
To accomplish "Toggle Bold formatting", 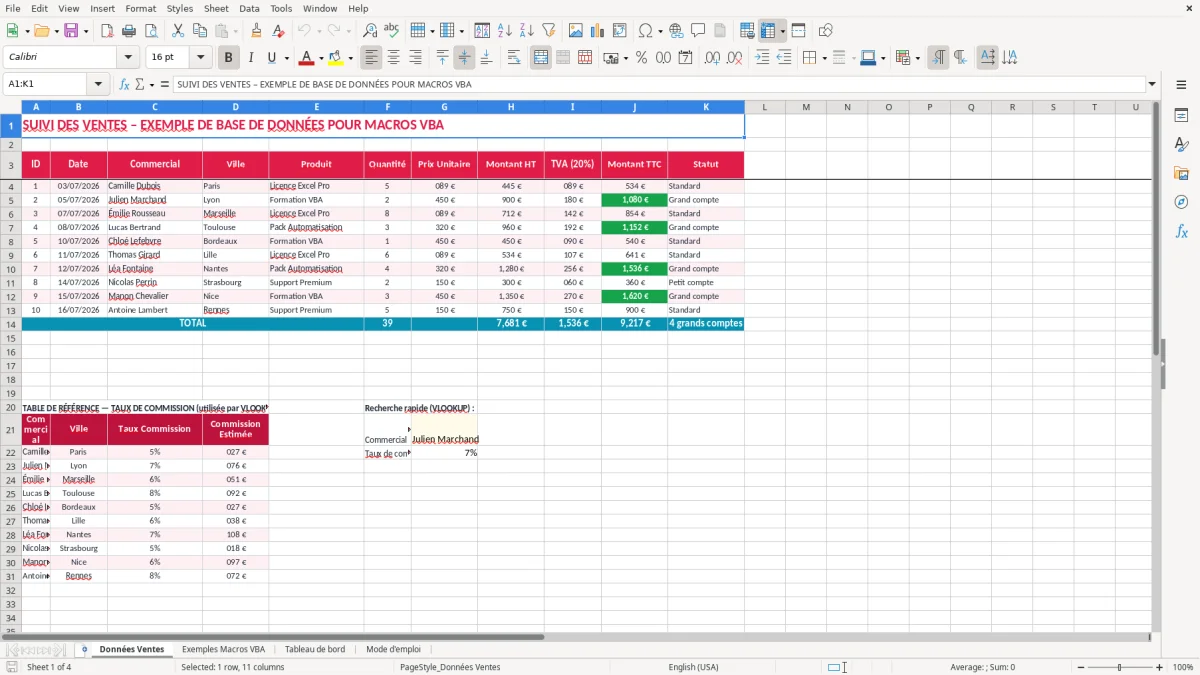I will click(x=229, y=58).
